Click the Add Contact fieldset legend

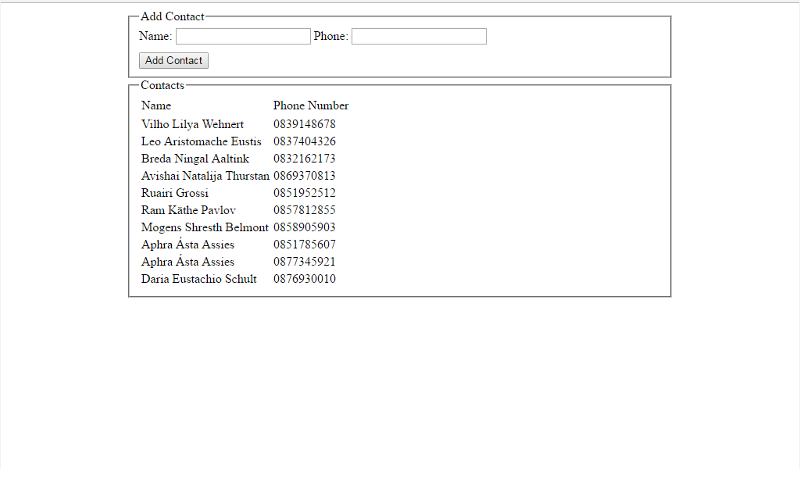click(172, 16)
